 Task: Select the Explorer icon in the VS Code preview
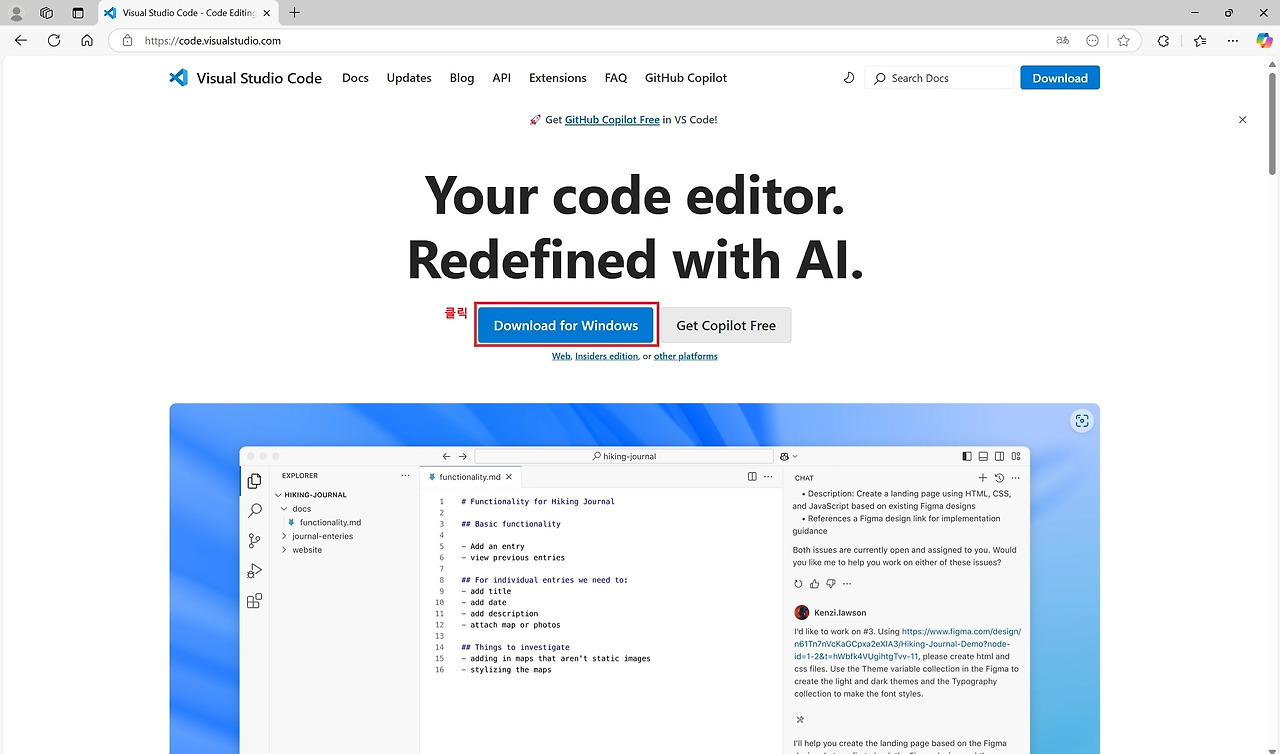tap(255, 481)
